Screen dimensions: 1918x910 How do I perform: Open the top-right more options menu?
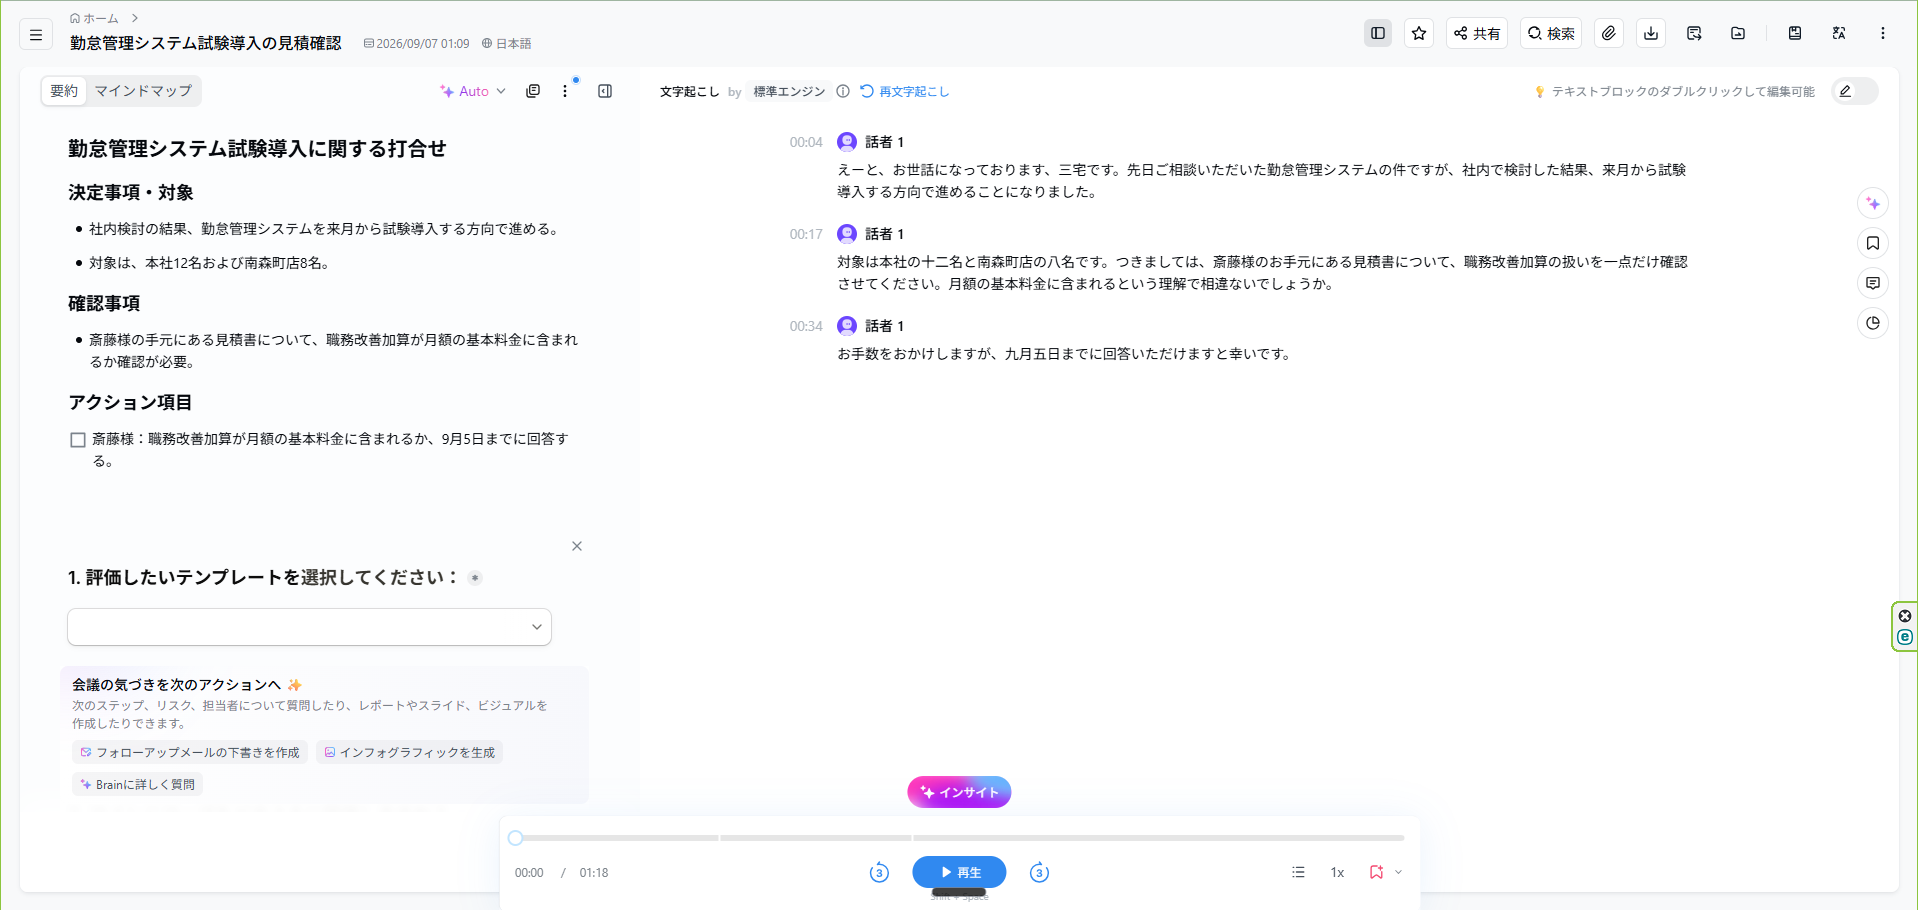tap(1882, 33)
